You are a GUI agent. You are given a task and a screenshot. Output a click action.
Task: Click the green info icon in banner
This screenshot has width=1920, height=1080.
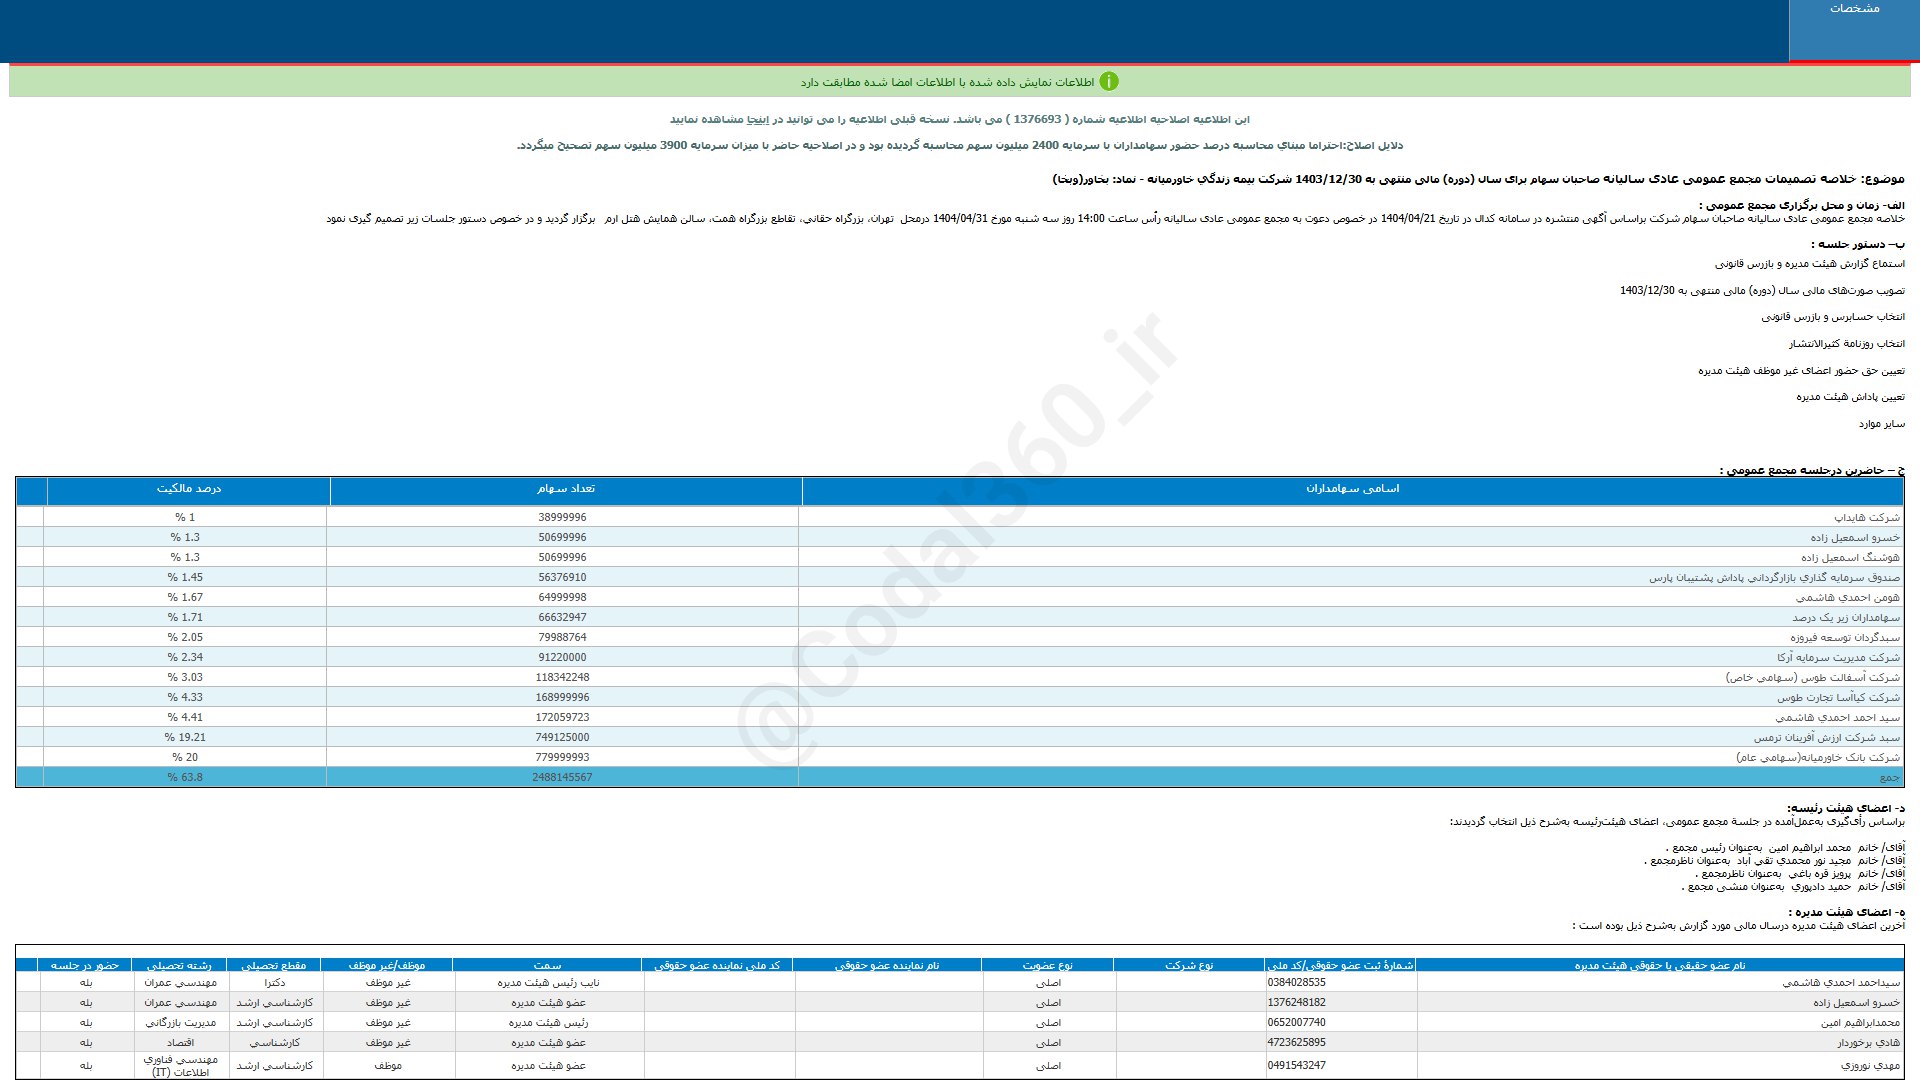coord(1109,82)
